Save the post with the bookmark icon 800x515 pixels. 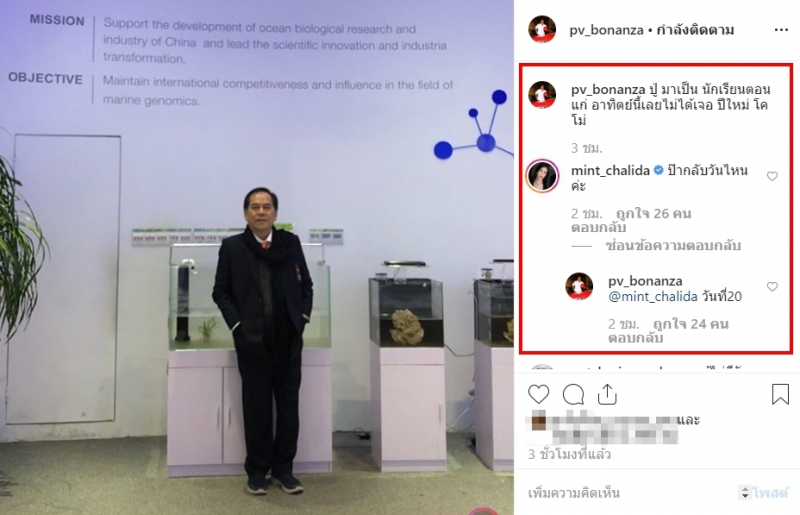click(780, 394)
